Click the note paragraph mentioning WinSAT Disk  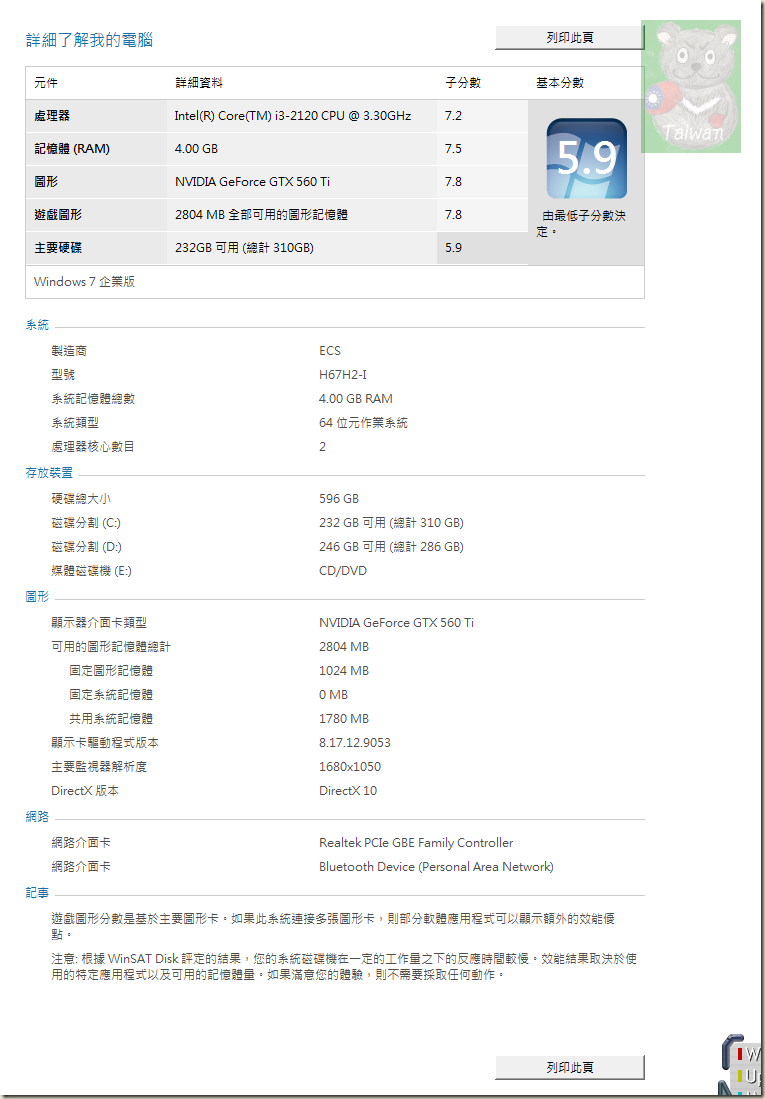point(344,966)
